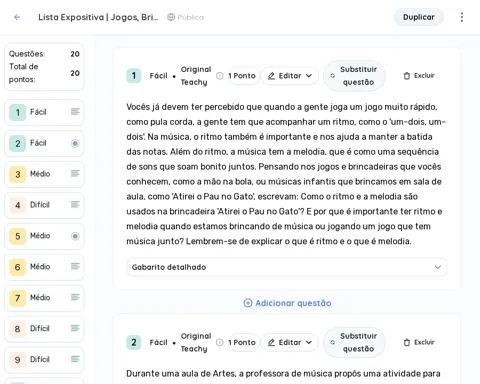
Task: Go back using the arrow icon
Action: 17,17
